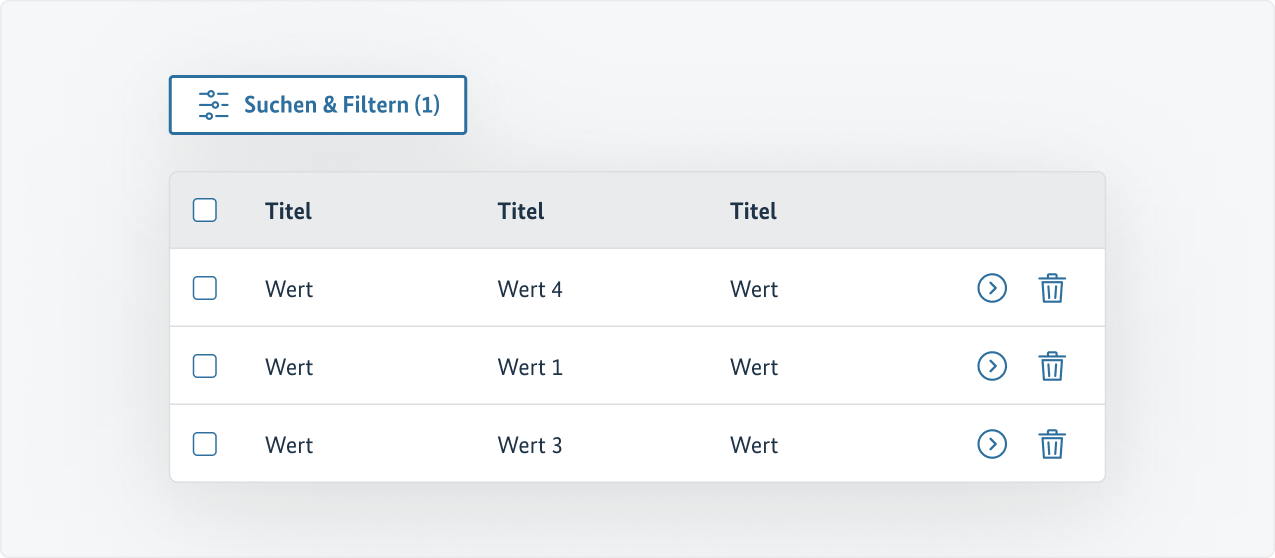Open details arrow for Wert 4 row
Screen dimensions: 1275x558
[x=991, y=288]
